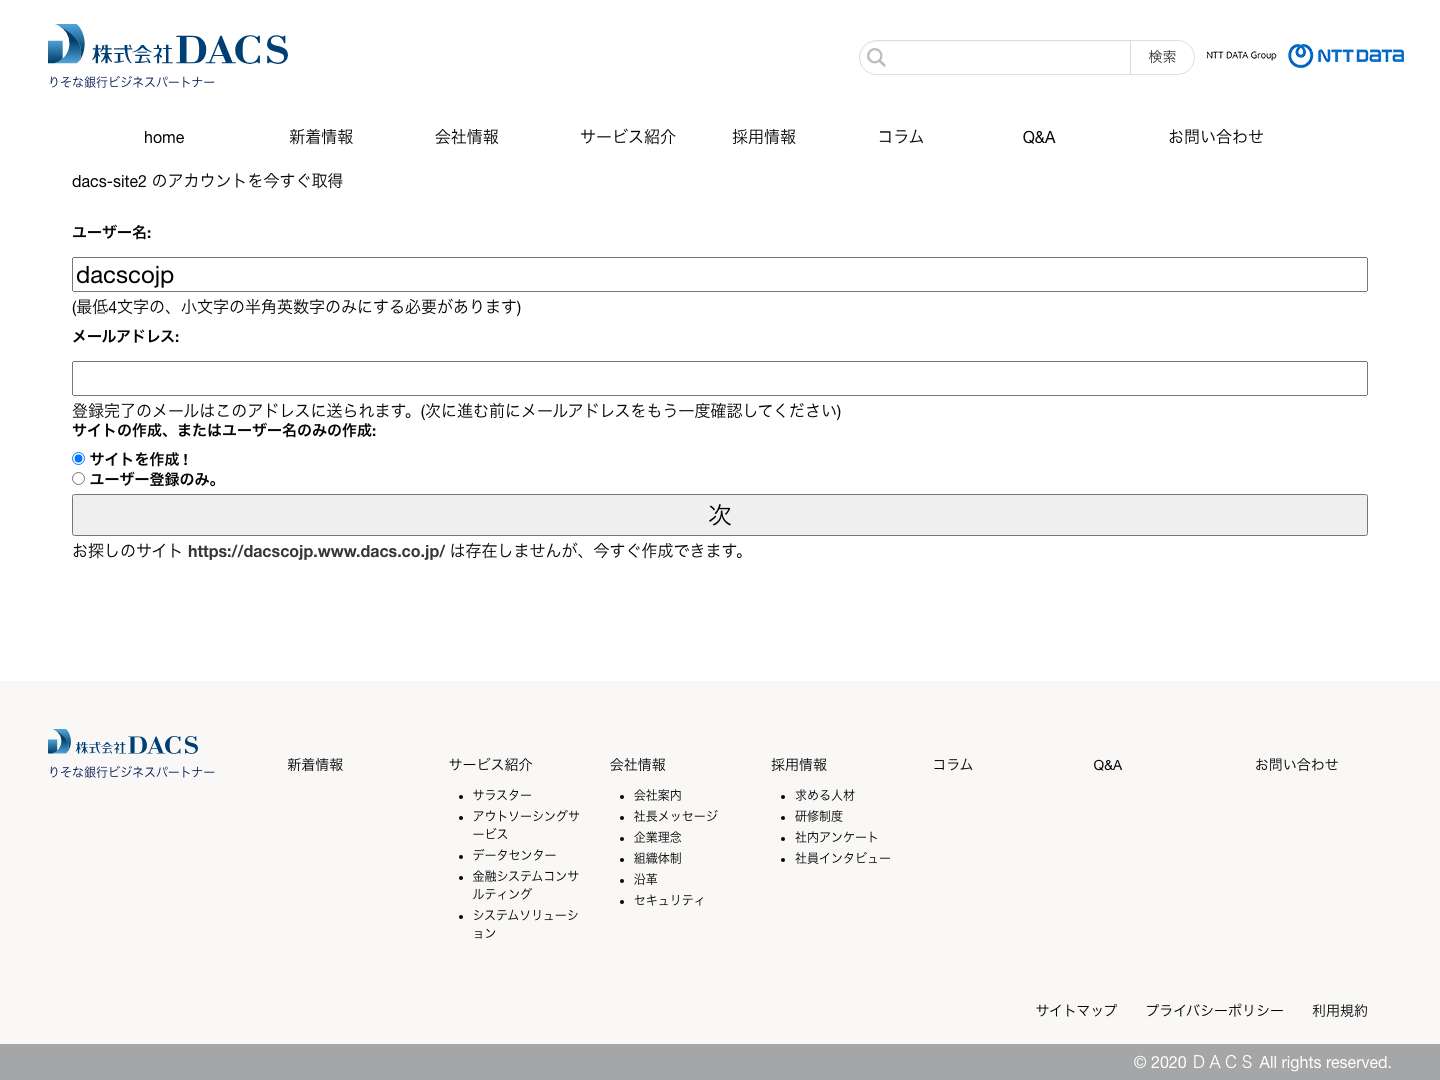This screenshot has height=1080, width=1440.
Task: Select the サイトを作成！ radio button
Action: click(78, 458)
